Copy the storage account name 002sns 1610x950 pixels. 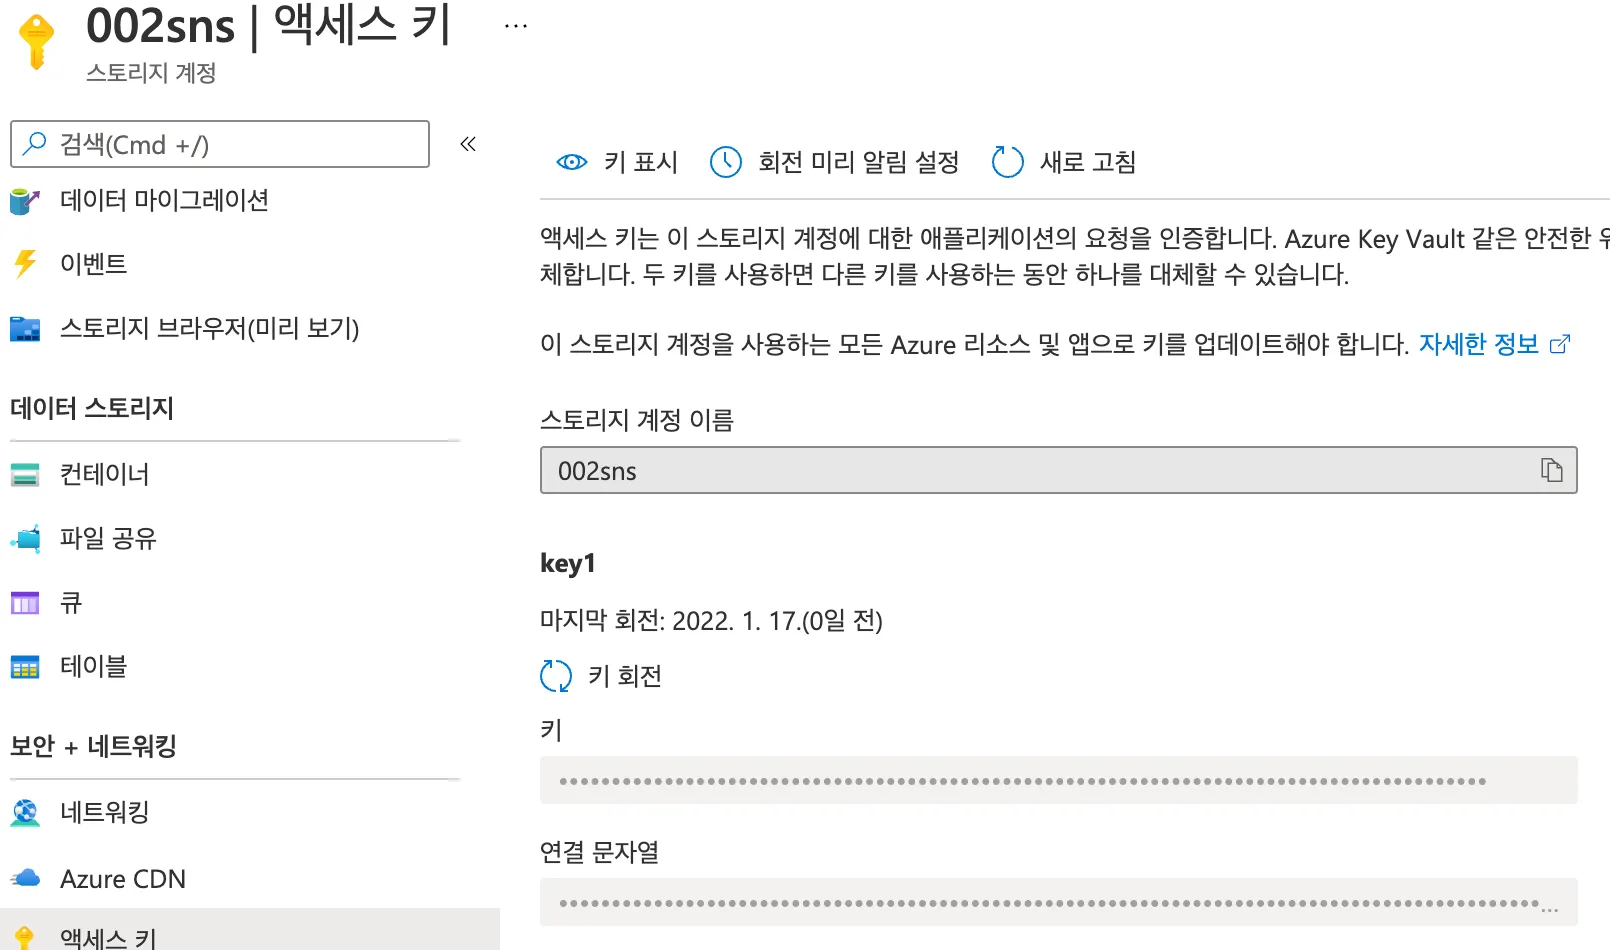click(x=1551, y=470)
